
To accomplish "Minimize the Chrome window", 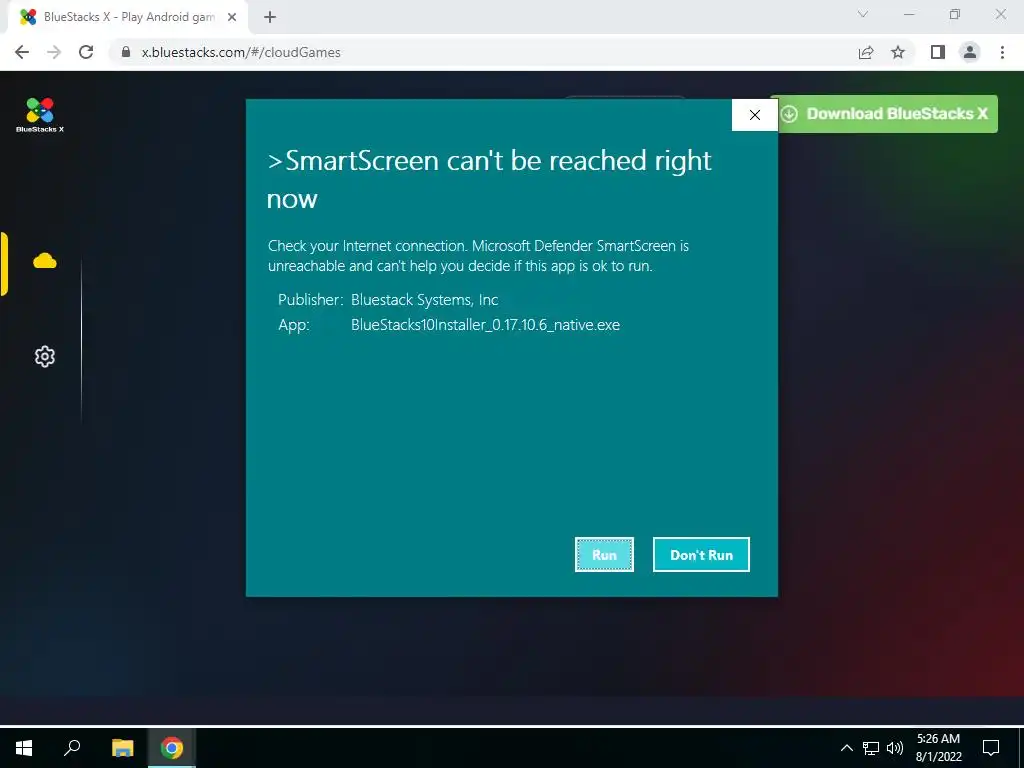I will coord(909,14).
